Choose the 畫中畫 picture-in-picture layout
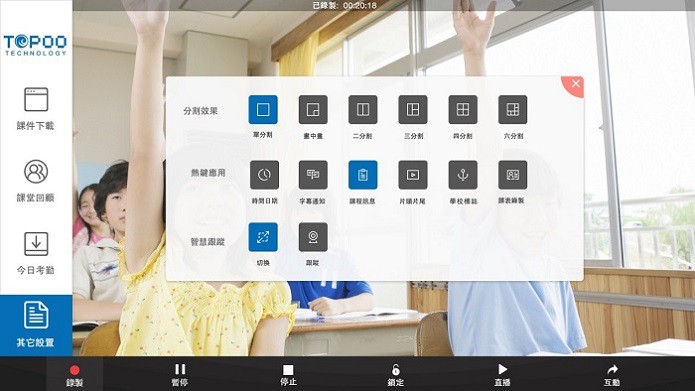Screen dimensions: 695x391 coord(313,109)
